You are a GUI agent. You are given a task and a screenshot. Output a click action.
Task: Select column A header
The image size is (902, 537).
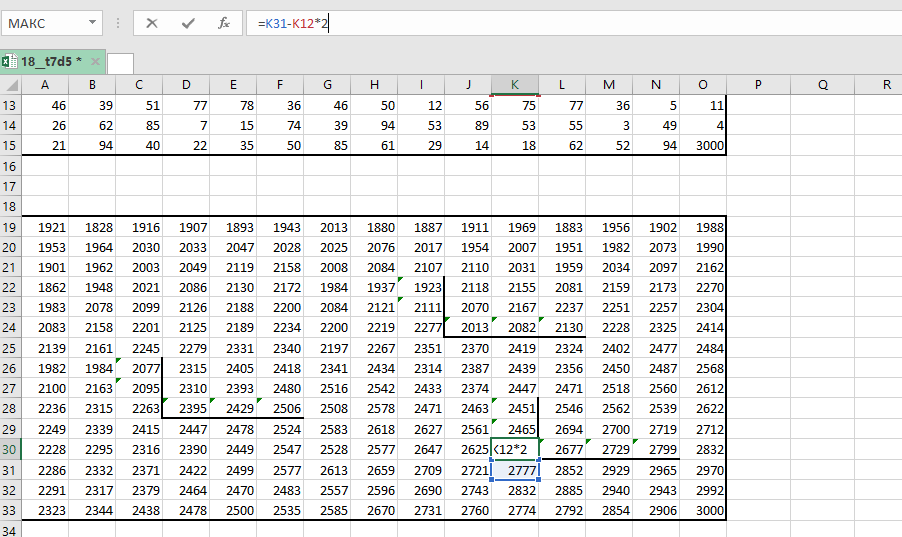[x=45, y=85]
